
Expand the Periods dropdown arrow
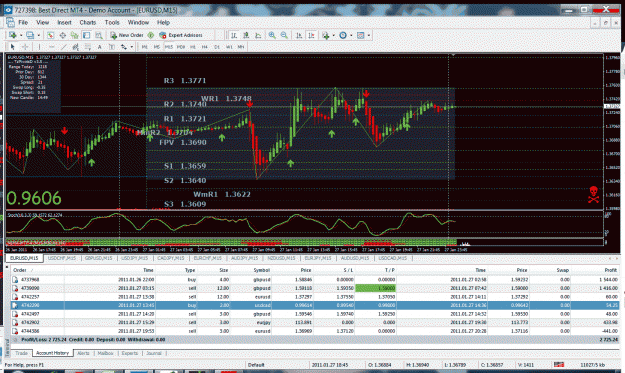[x=351, y=35]
